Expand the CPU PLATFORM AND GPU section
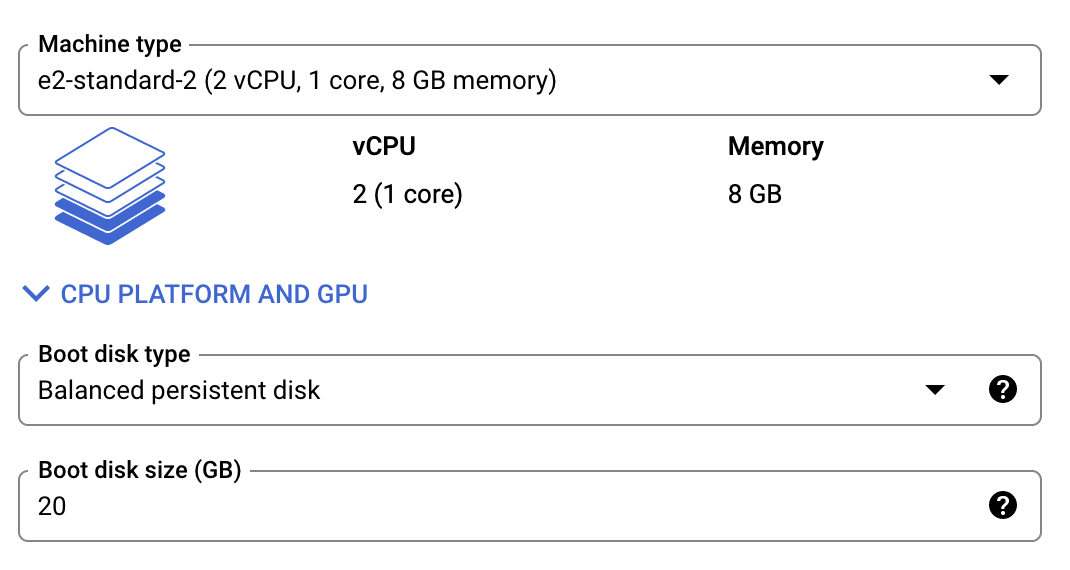The image size is (1070, 570). 195,294
